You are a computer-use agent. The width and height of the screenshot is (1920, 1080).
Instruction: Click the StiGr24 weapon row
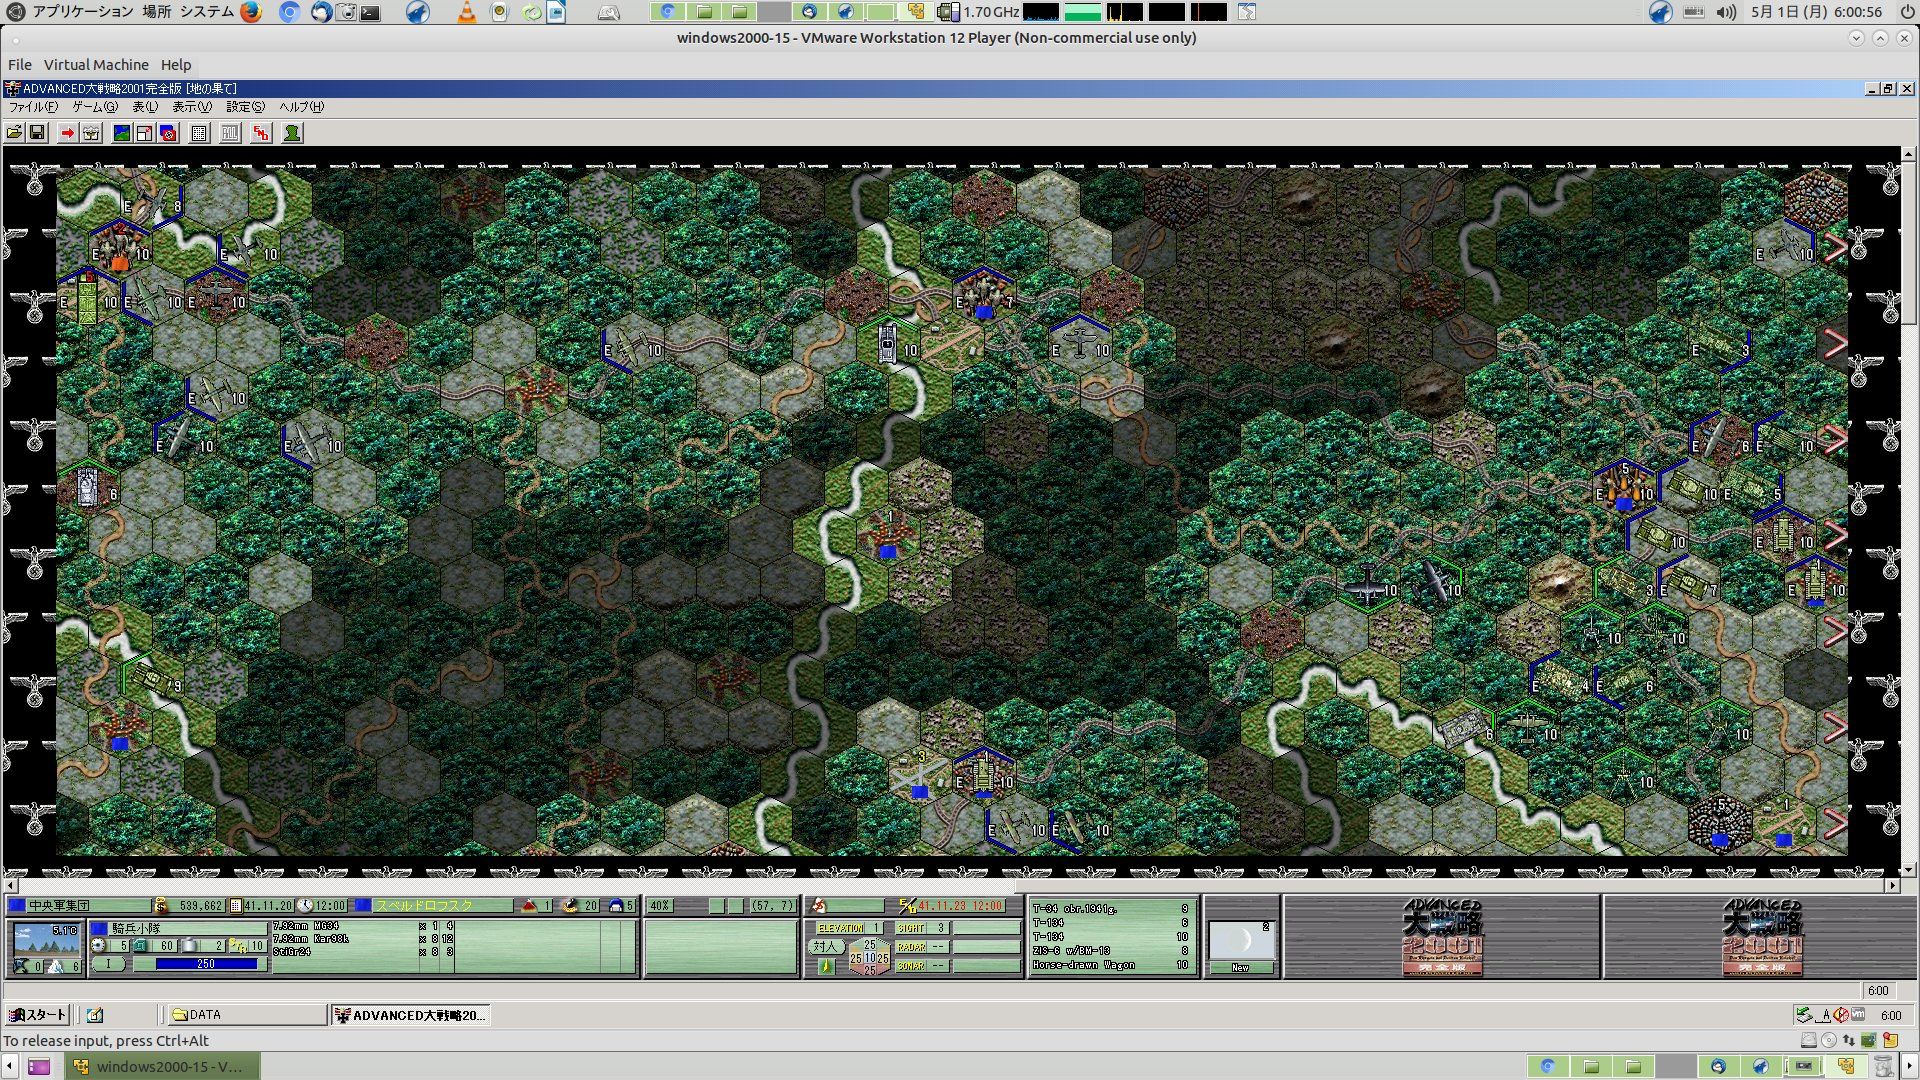coord(364,952)
